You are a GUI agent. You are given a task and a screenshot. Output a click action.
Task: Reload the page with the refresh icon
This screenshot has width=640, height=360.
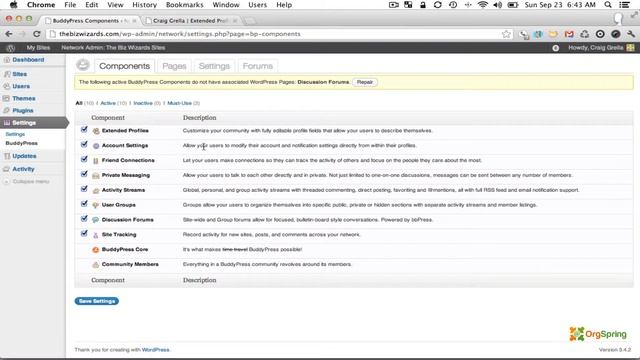coord(37,34)
